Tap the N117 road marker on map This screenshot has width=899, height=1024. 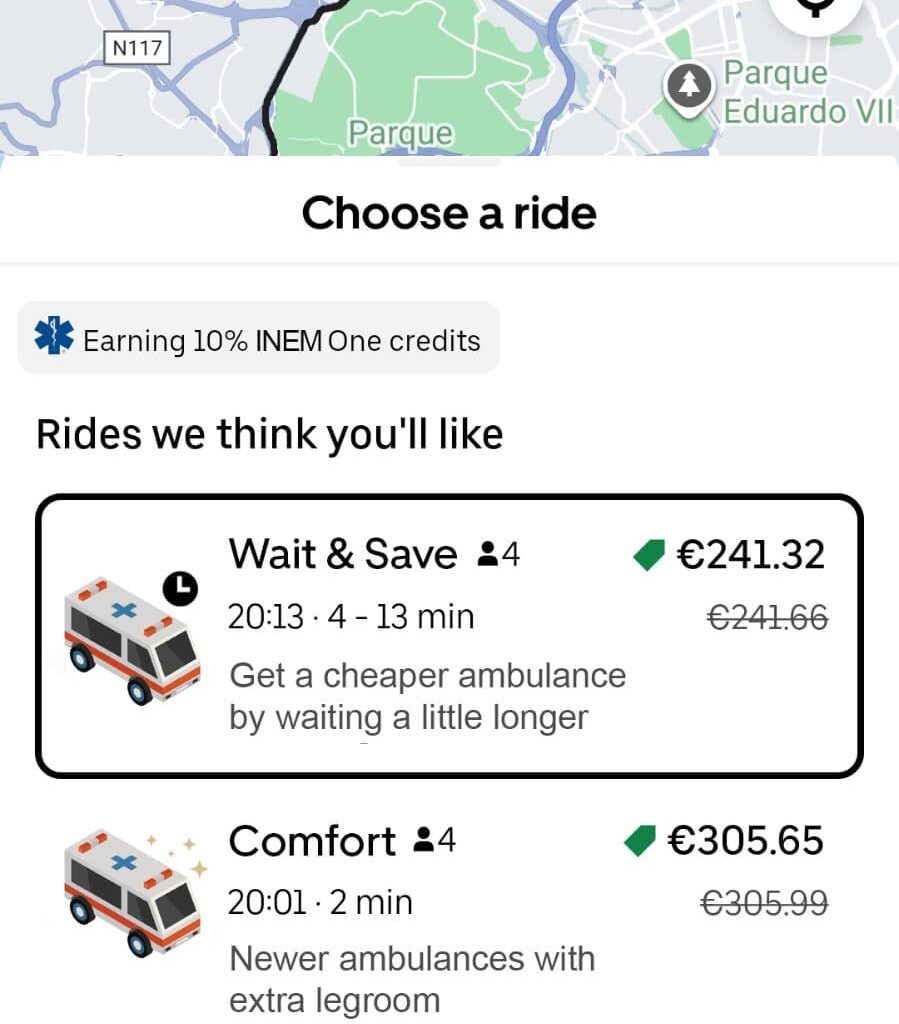(137, 47)
